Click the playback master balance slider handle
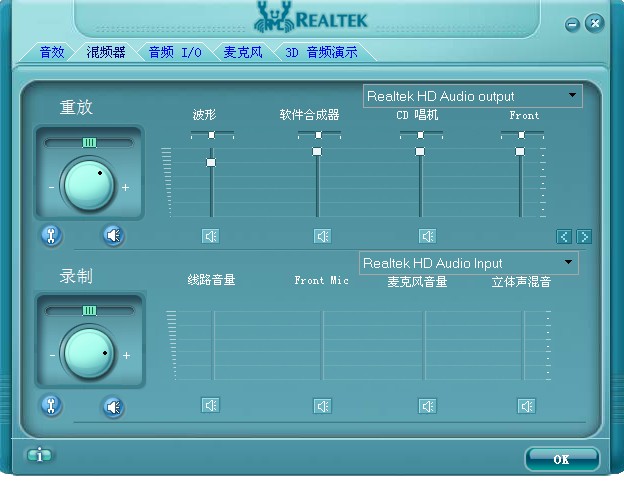This screenshot has height=489, width=624. [89, 142]
